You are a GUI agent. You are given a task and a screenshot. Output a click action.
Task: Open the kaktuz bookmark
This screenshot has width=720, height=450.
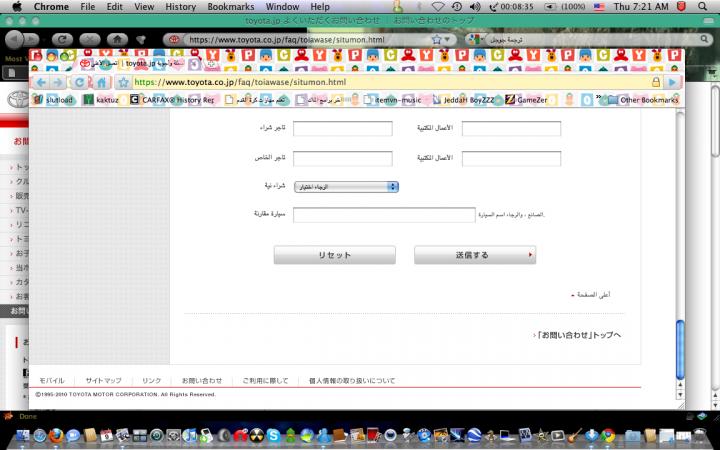(101, 100)
